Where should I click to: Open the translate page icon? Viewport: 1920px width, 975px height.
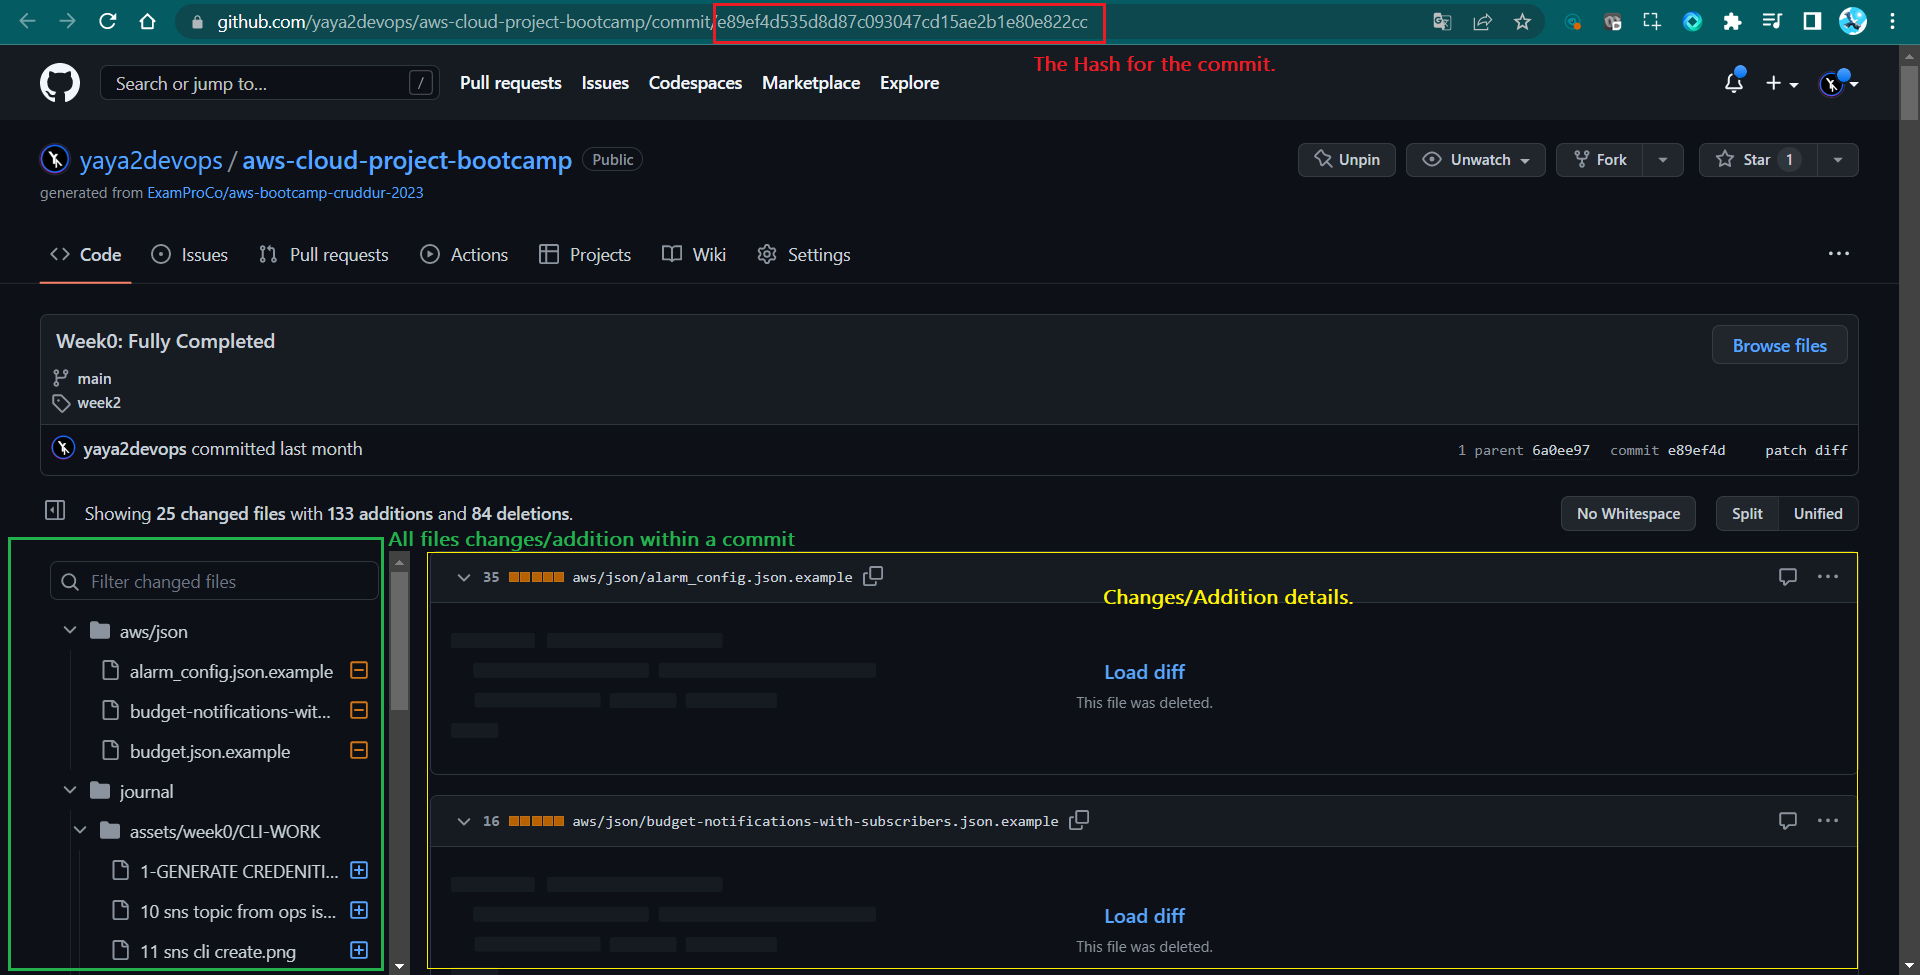[1442, 21]
